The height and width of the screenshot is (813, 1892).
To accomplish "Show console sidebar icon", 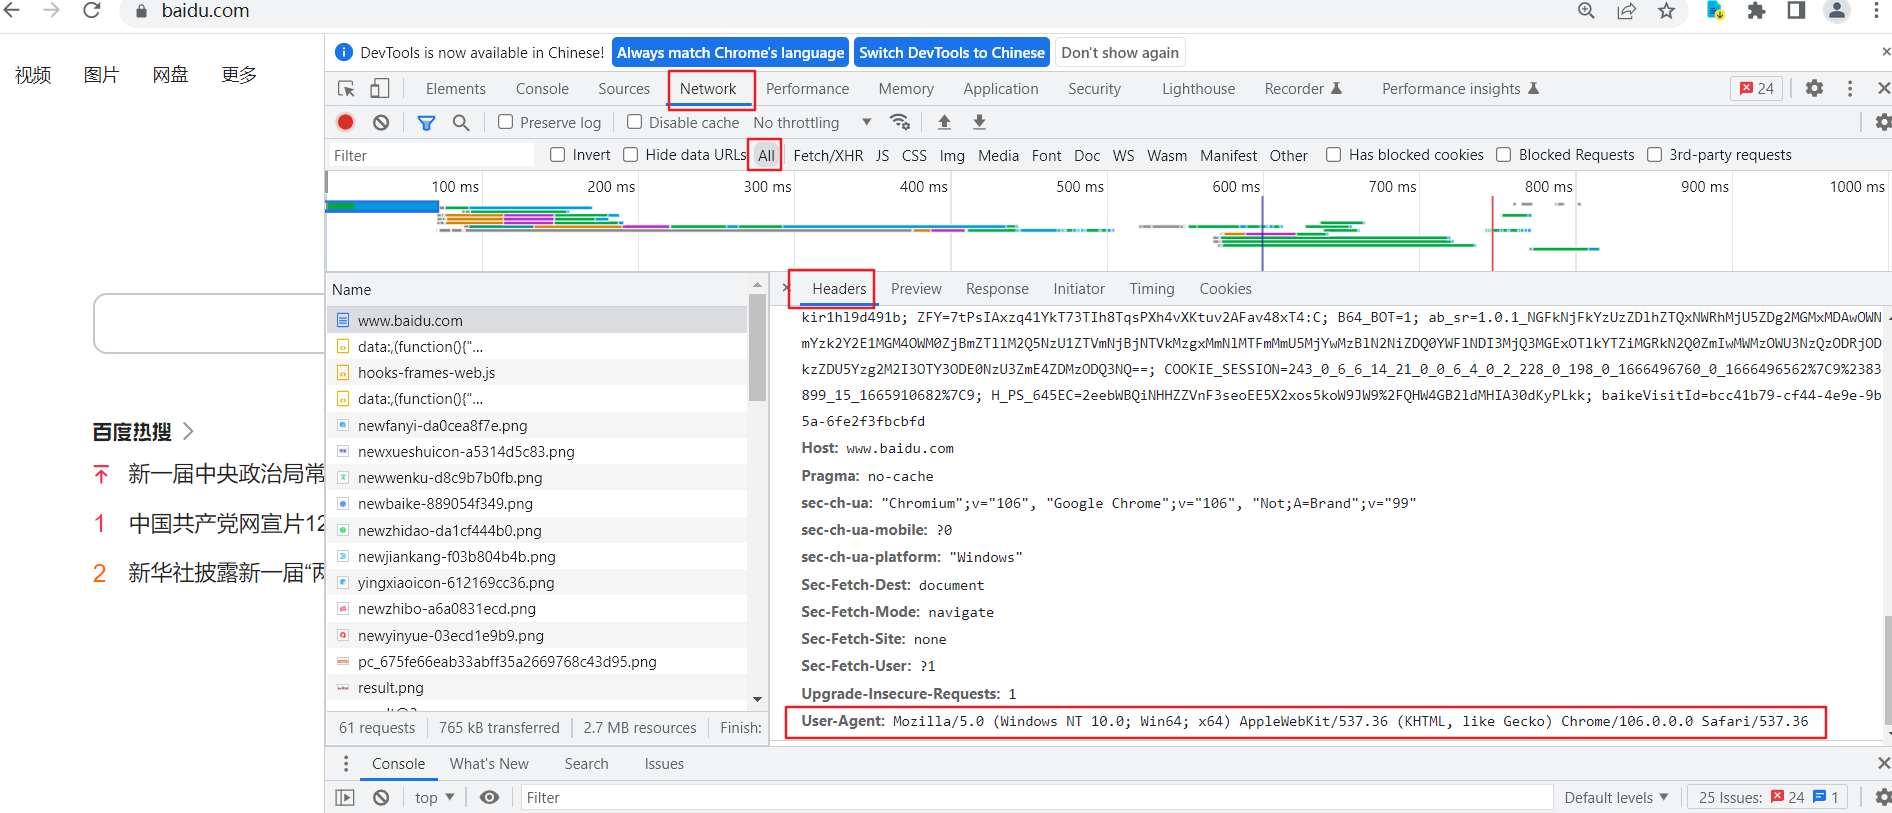I will pos(345,797).
